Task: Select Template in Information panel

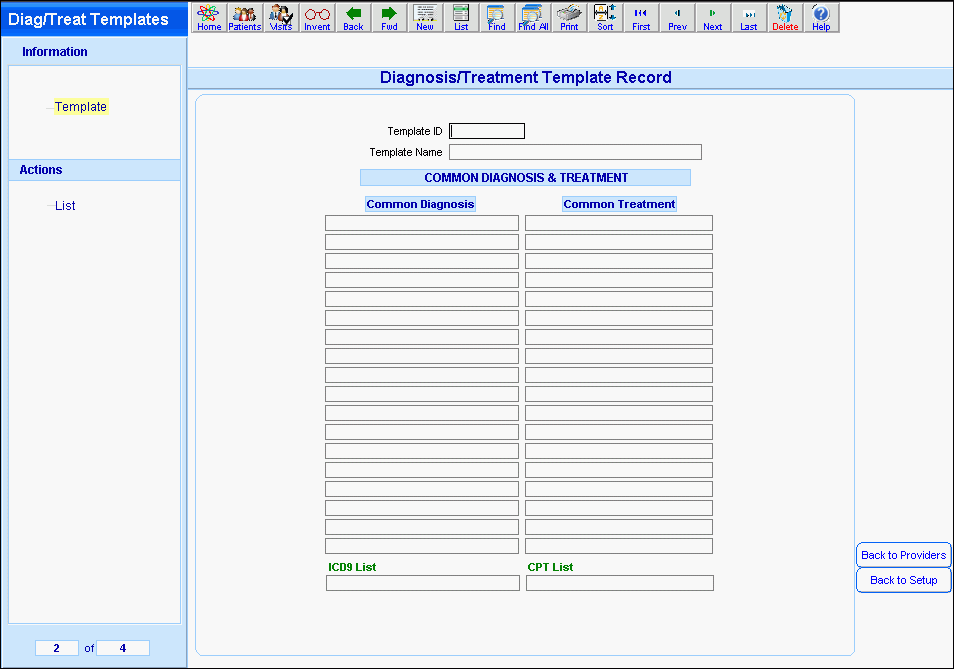Action: tap(81, 106)
